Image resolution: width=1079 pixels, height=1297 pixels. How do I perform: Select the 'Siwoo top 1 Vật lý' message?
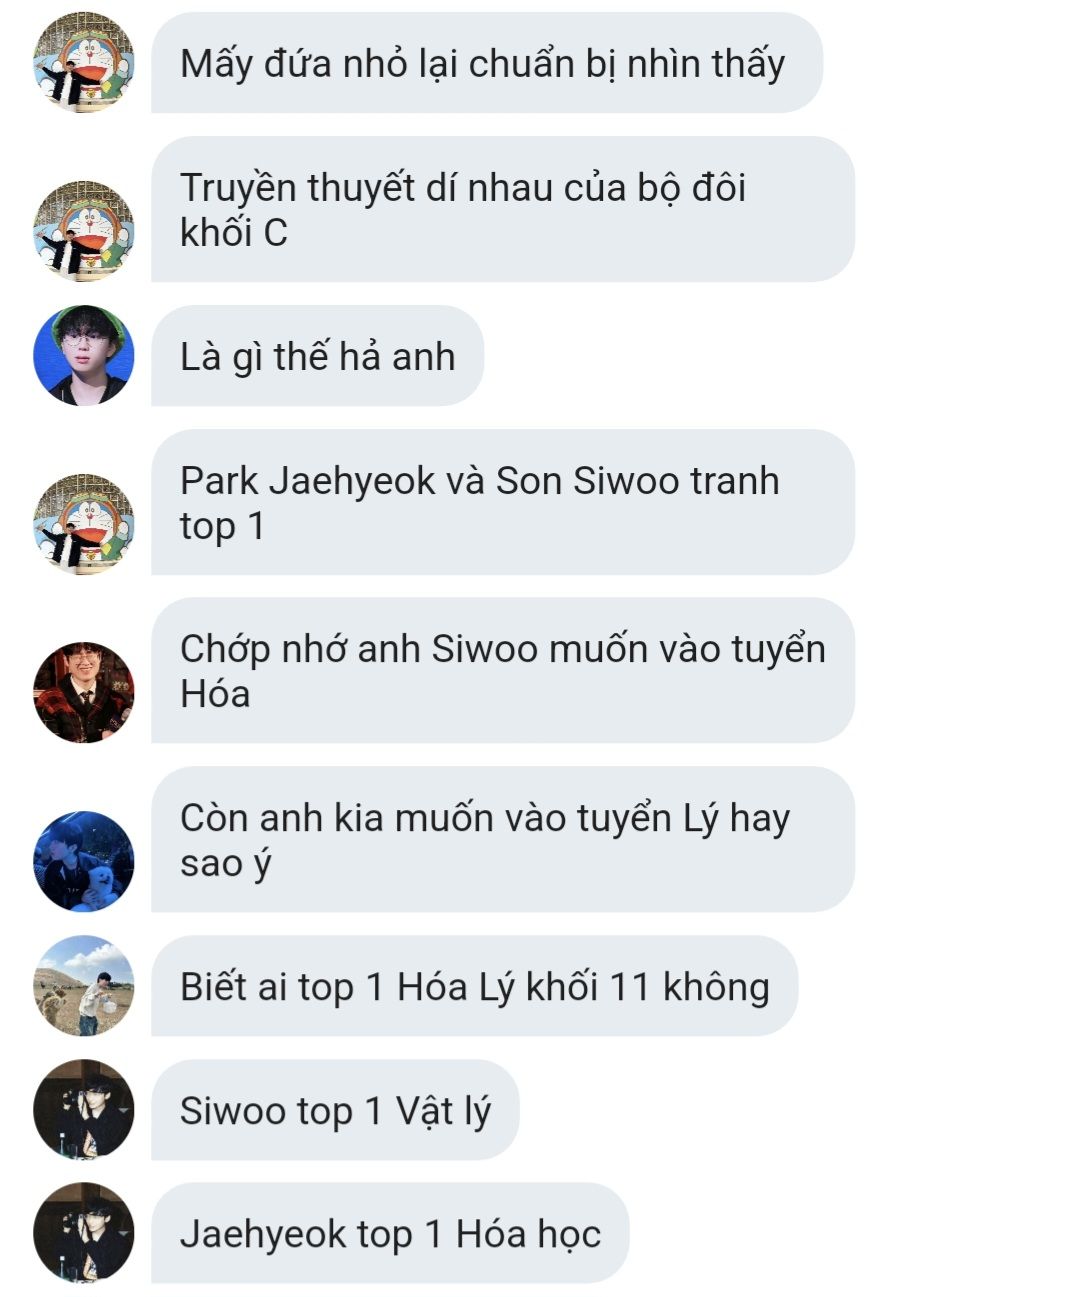(336, 1110)
